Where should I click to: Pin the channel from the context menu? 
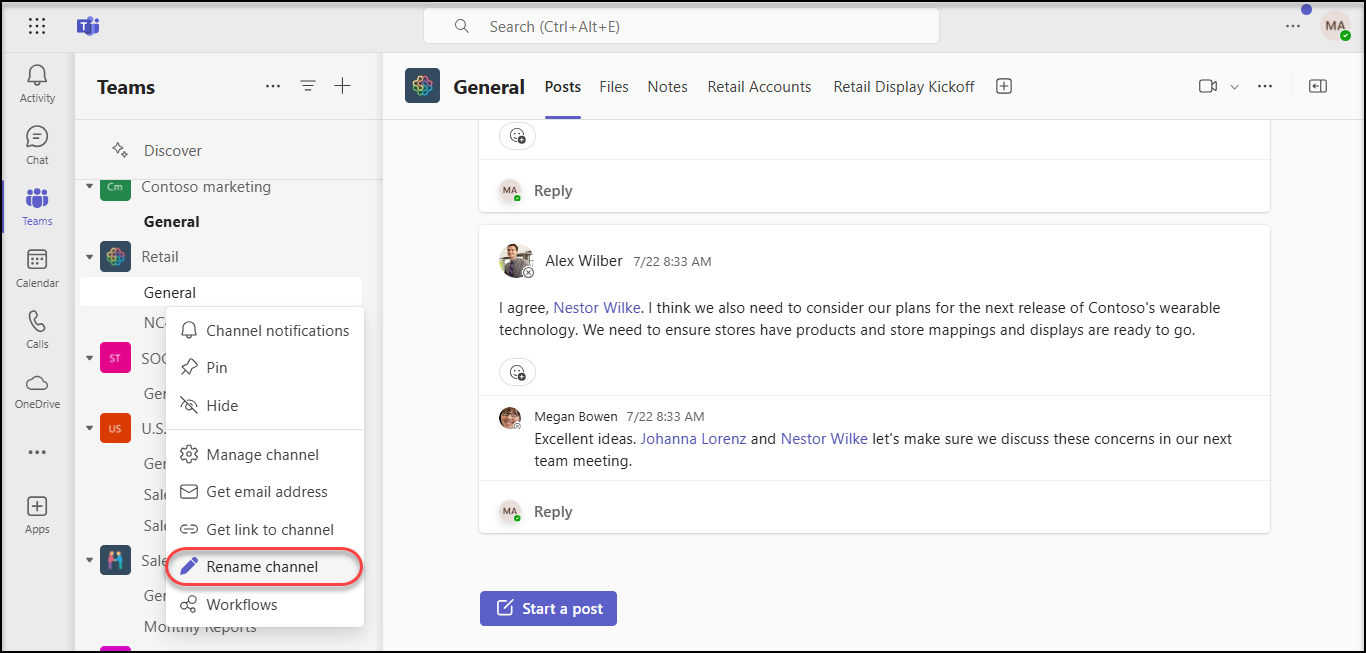(x=216, y=368)
